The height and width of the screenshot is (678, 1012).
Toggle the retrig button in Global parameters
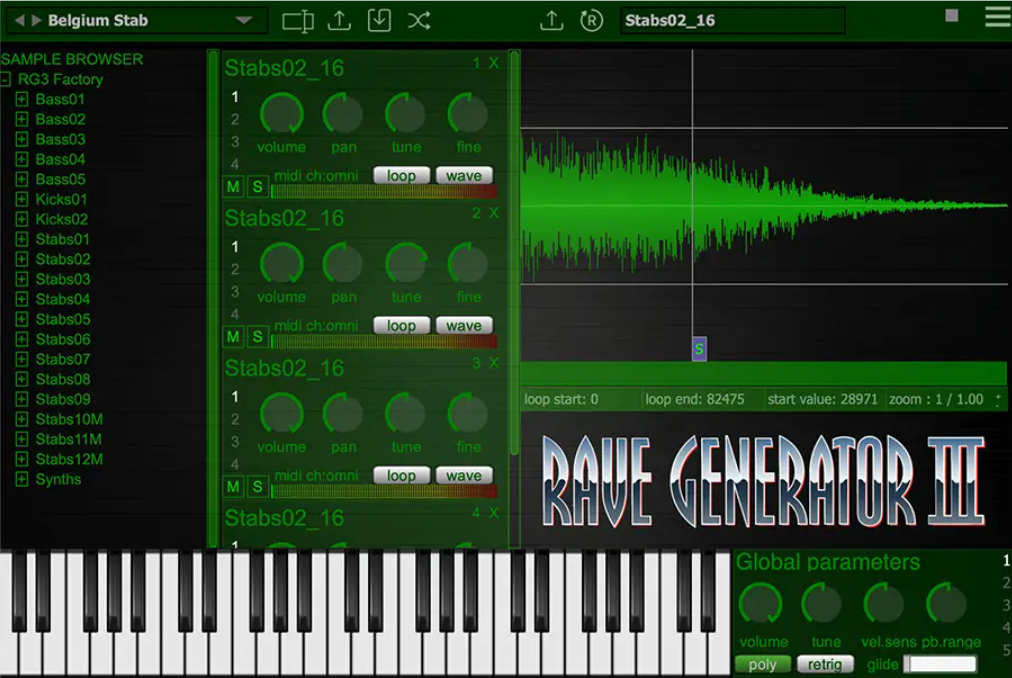coord(825,664)
